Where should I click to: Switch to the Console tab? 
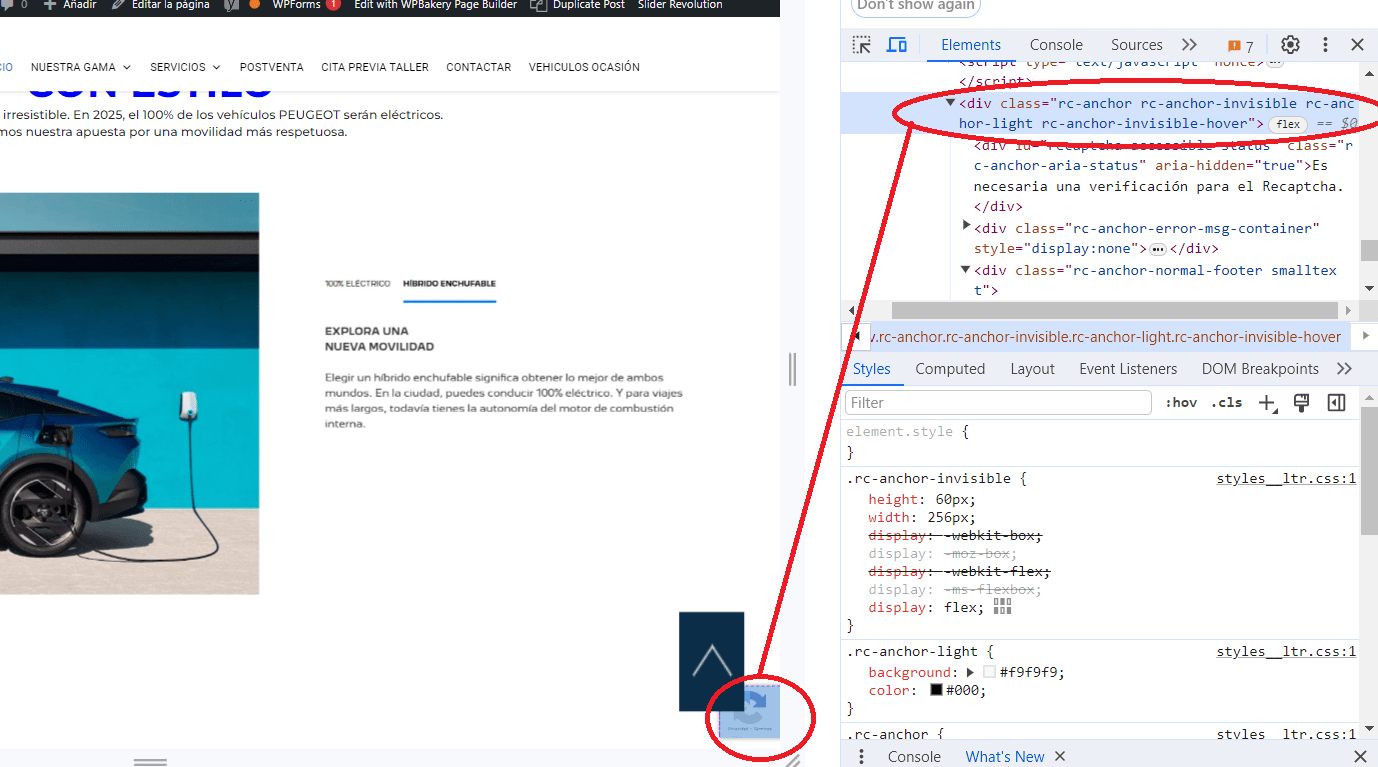(1056, 45)
